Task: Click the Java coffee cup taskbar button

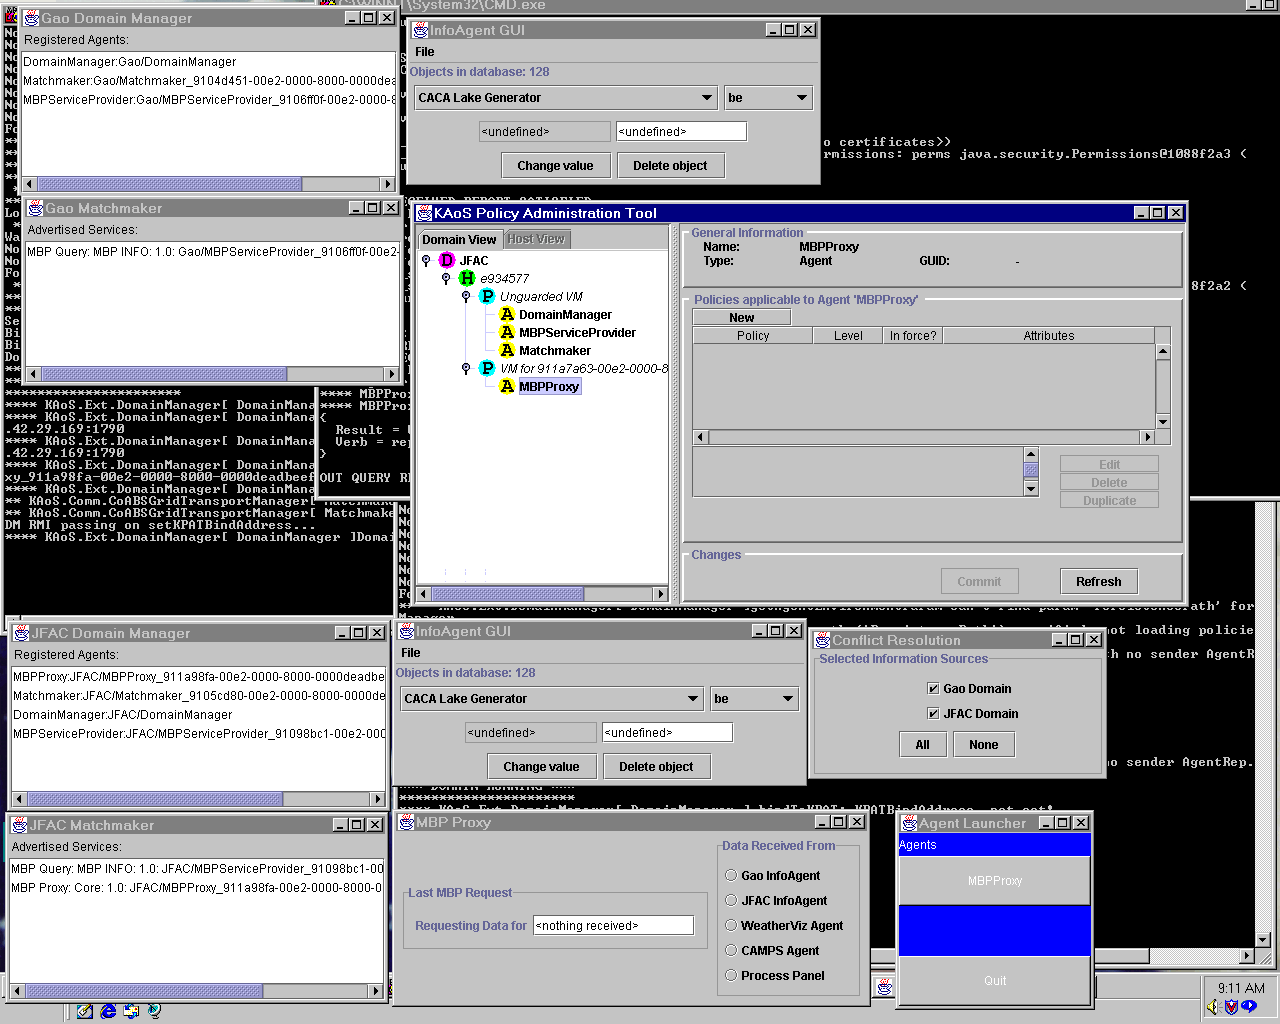Action: click(x=885, y=987)
